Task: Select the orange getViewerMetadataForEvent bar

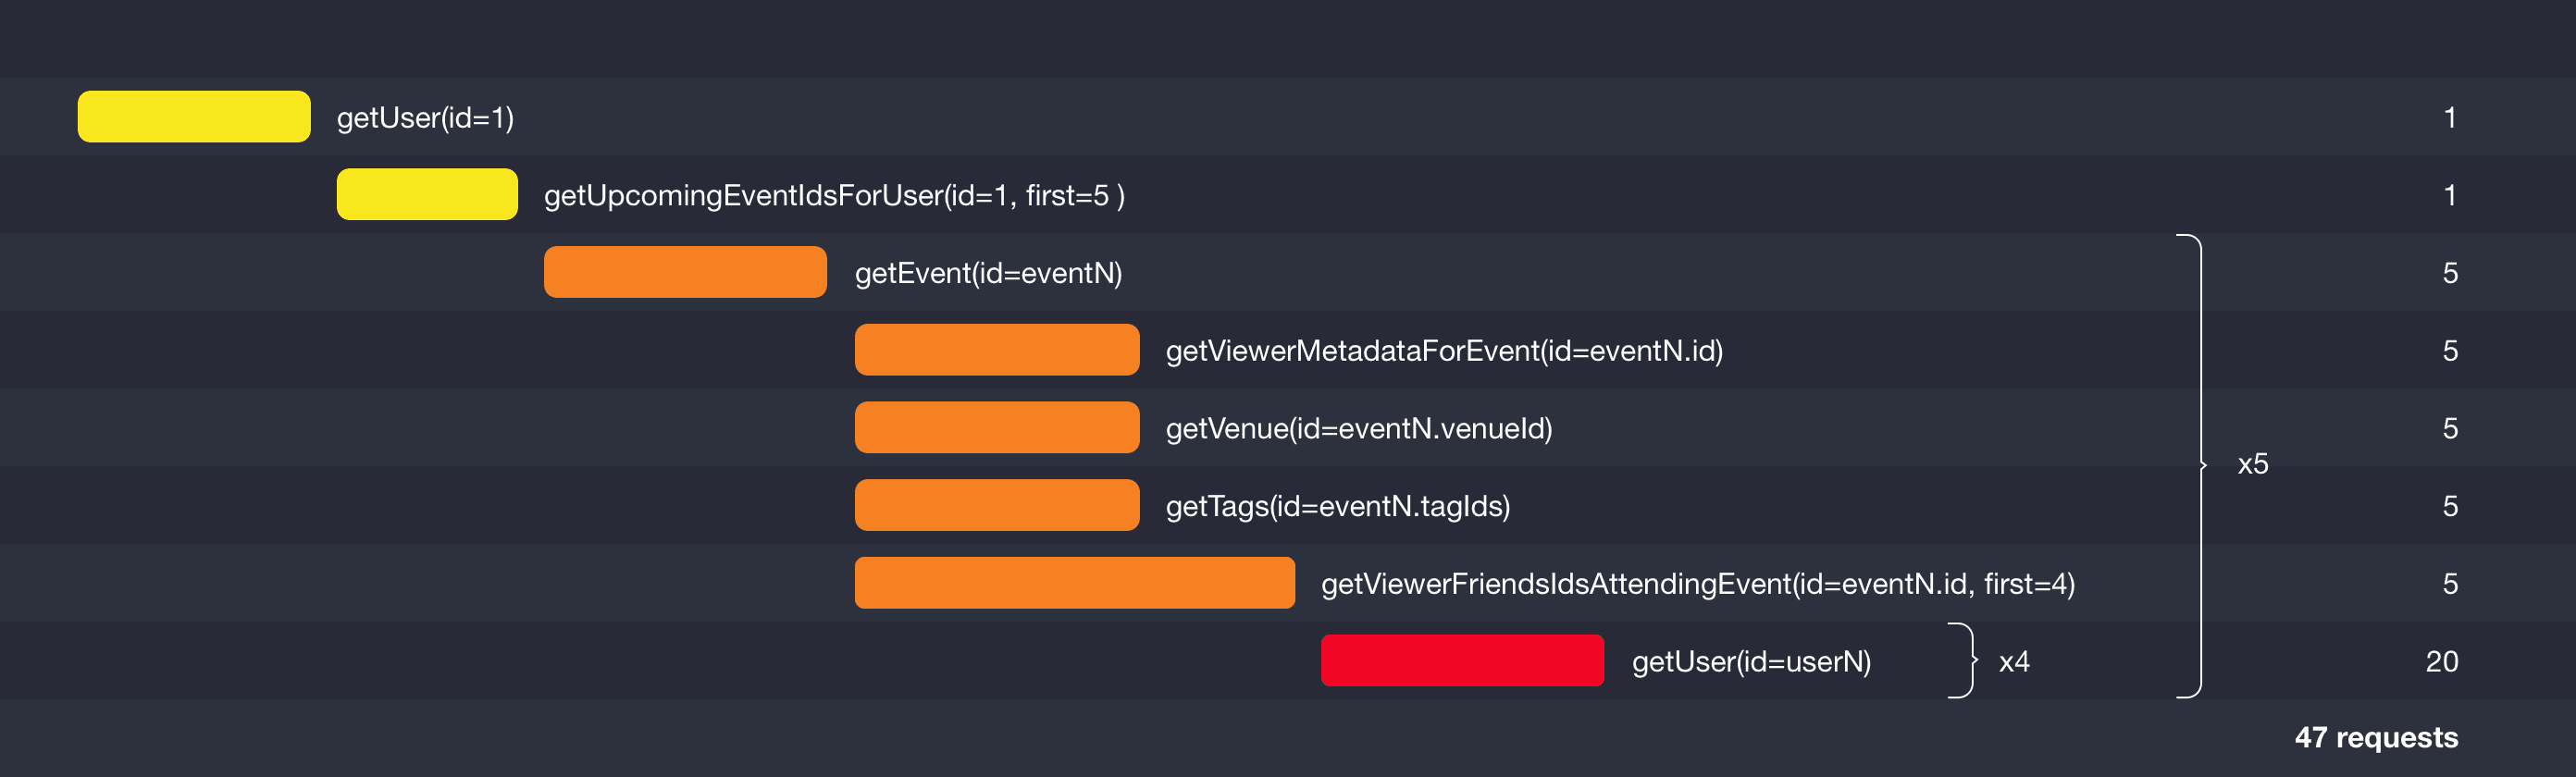Action: (x=996, y=350)
